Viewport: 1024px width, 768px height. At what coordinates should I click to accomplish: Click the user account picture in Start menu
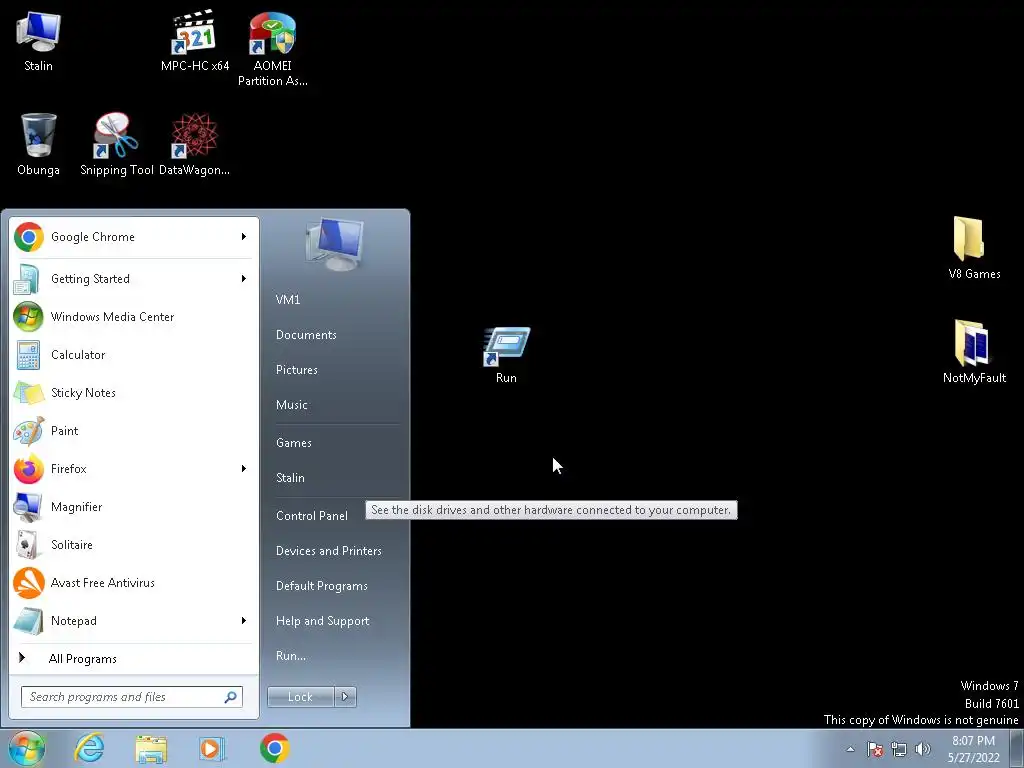(x=334, y=245)
